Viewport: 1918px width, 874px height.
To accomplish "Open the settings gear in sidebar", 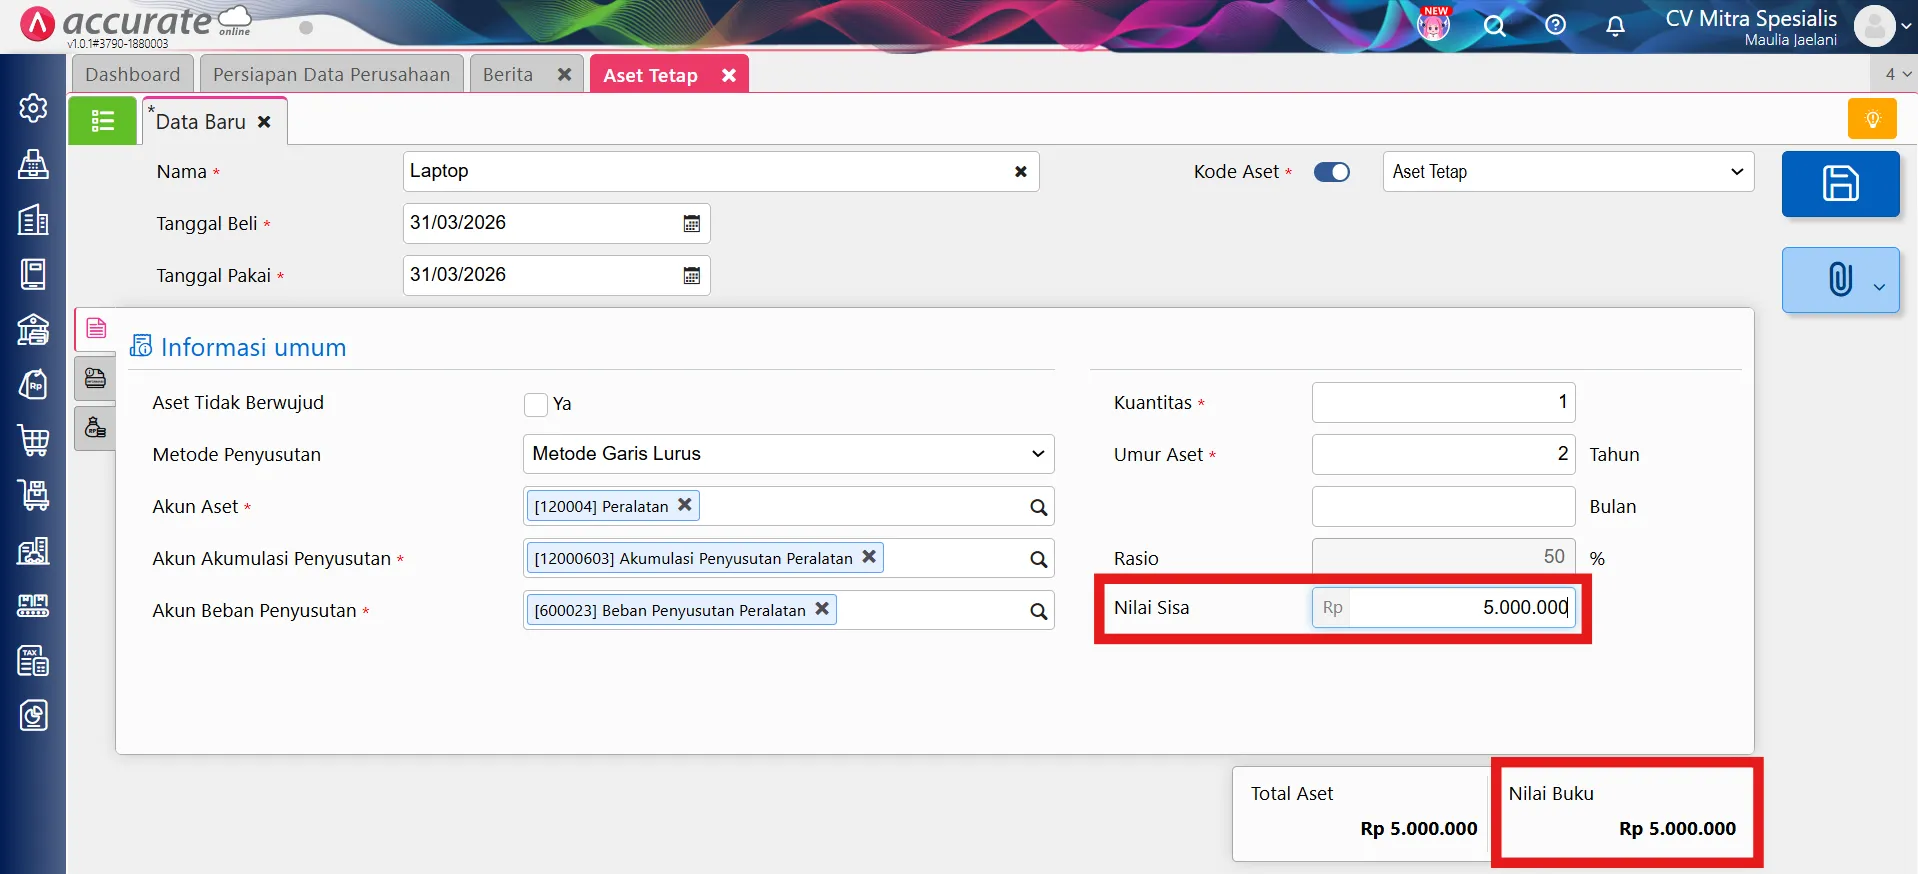I will [33, 108].
